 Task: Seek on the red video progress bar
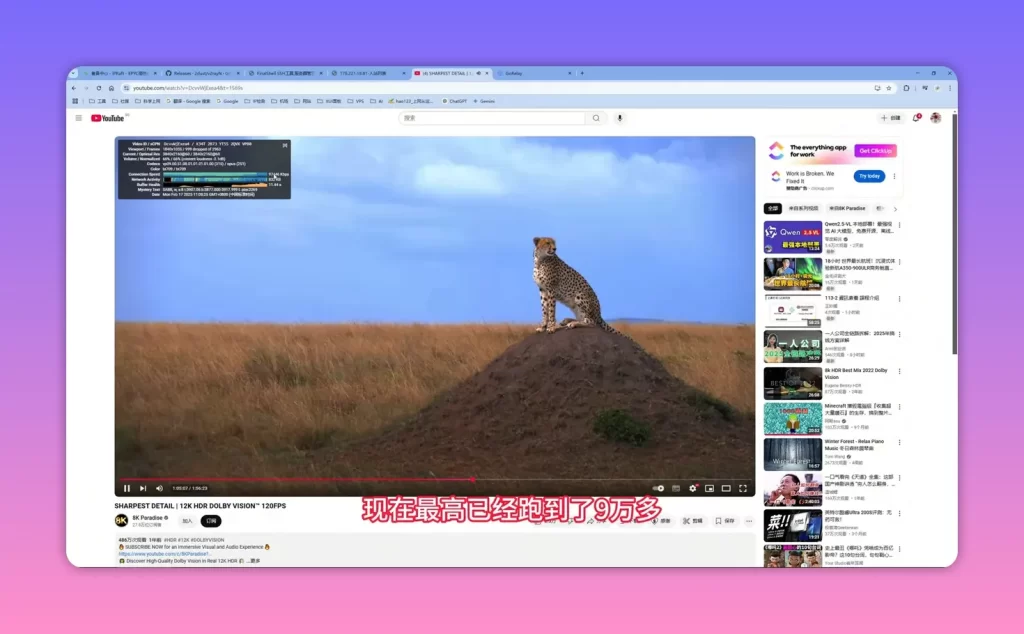[435, 479]
